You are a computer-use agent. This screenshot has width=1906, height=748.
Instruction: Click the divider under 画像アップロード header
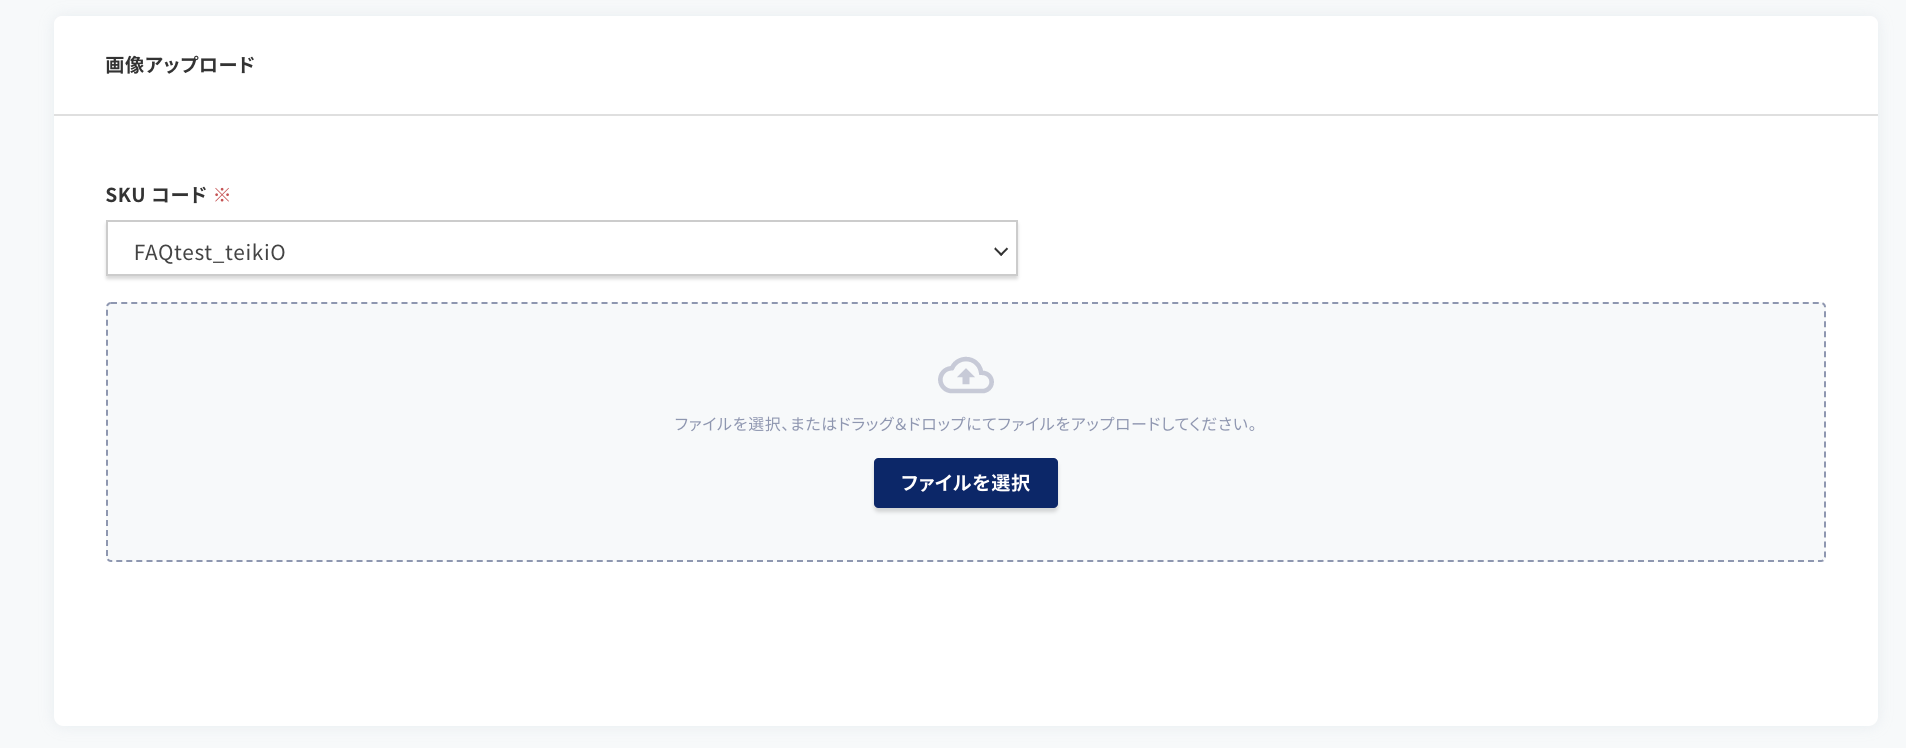click(965, 115)
